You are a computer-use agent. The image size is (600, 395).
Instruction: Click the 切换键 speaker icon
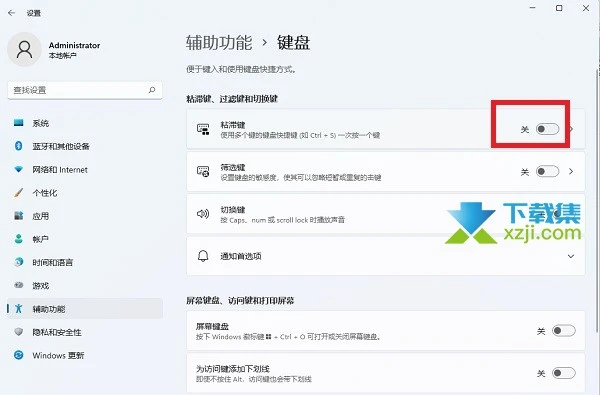pos(203,214)
